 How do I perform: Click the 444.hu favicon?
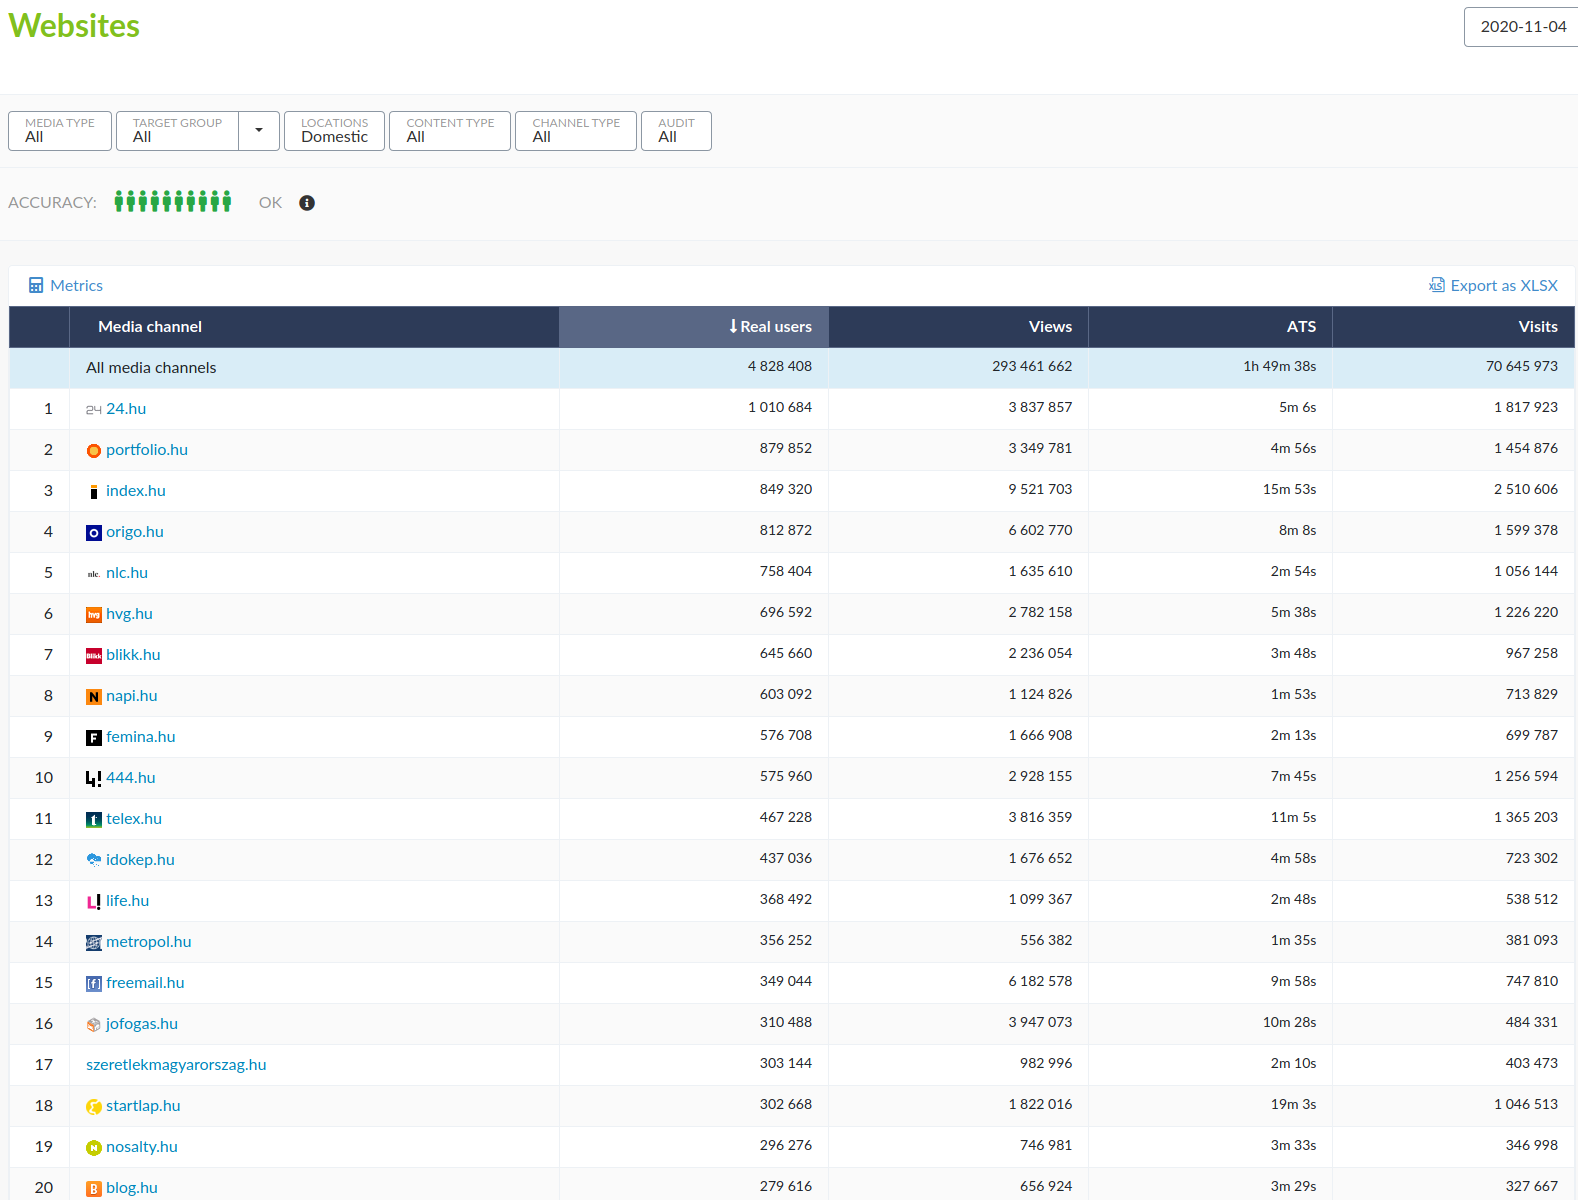click(93, 778)
